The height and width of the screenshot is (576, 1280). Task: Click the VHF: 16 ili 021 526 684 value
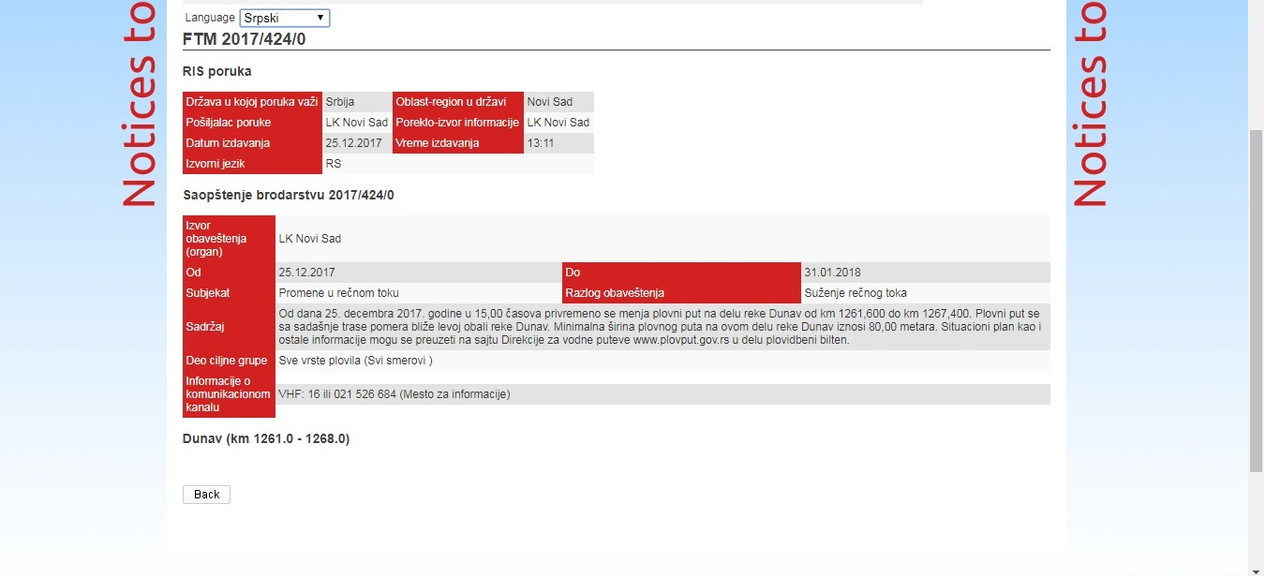pyautogui.click(x=394, y=394)
